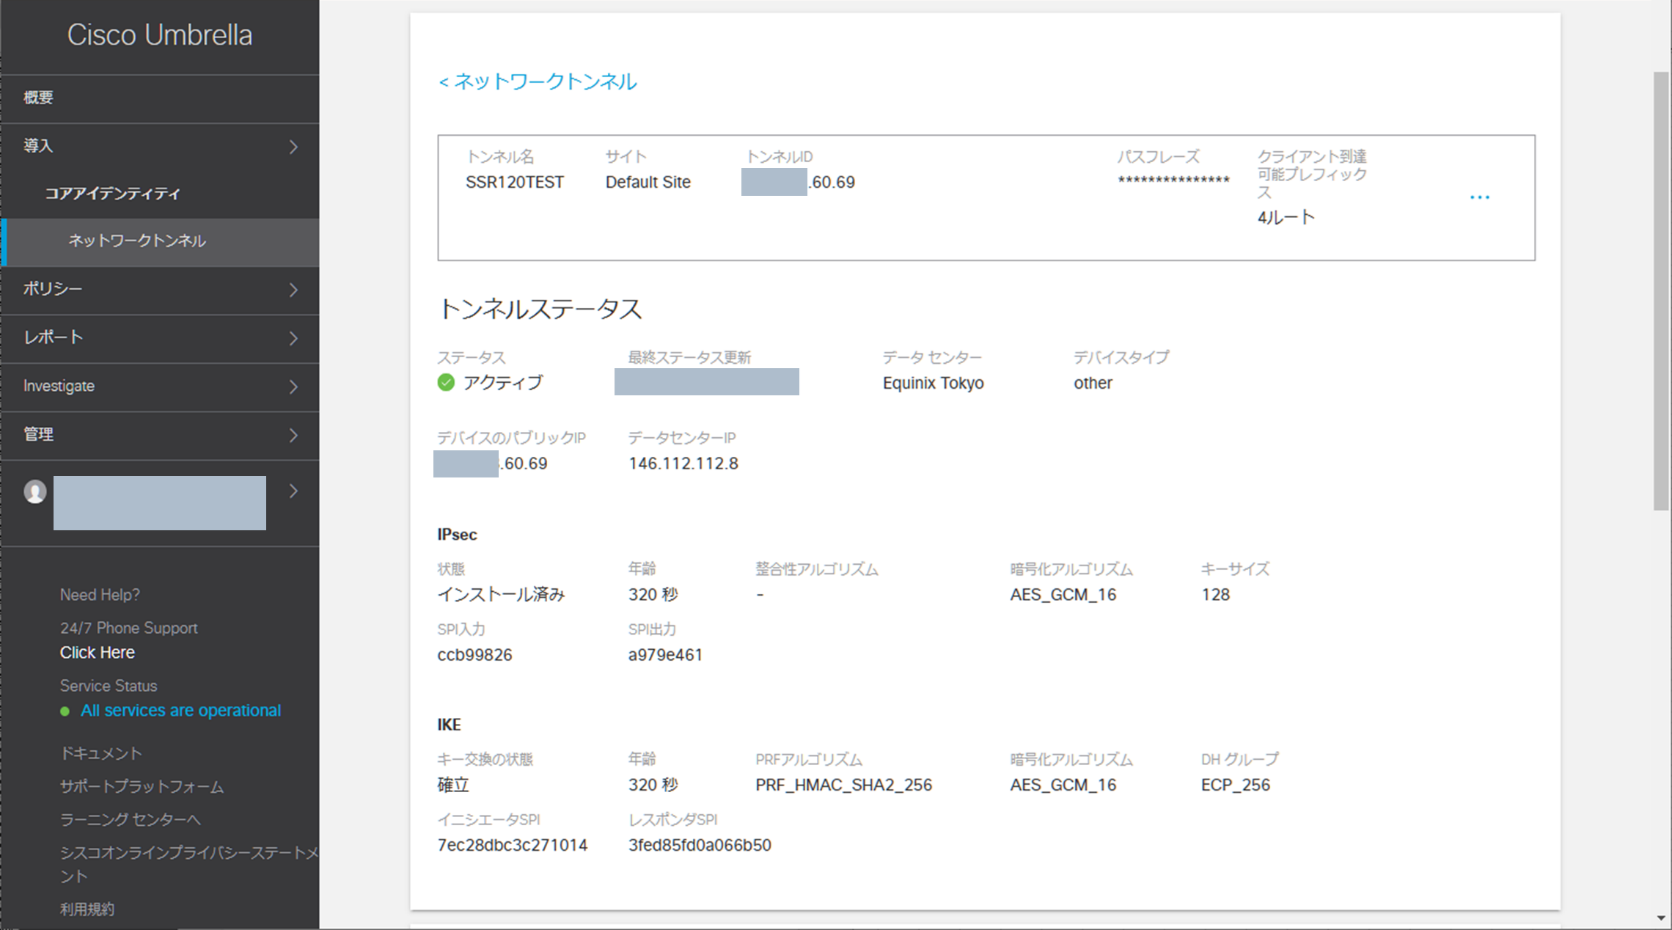Screen dimensions: 1672x930
Task: Click the IPsec key size value 128
Action: point(1216,594)
